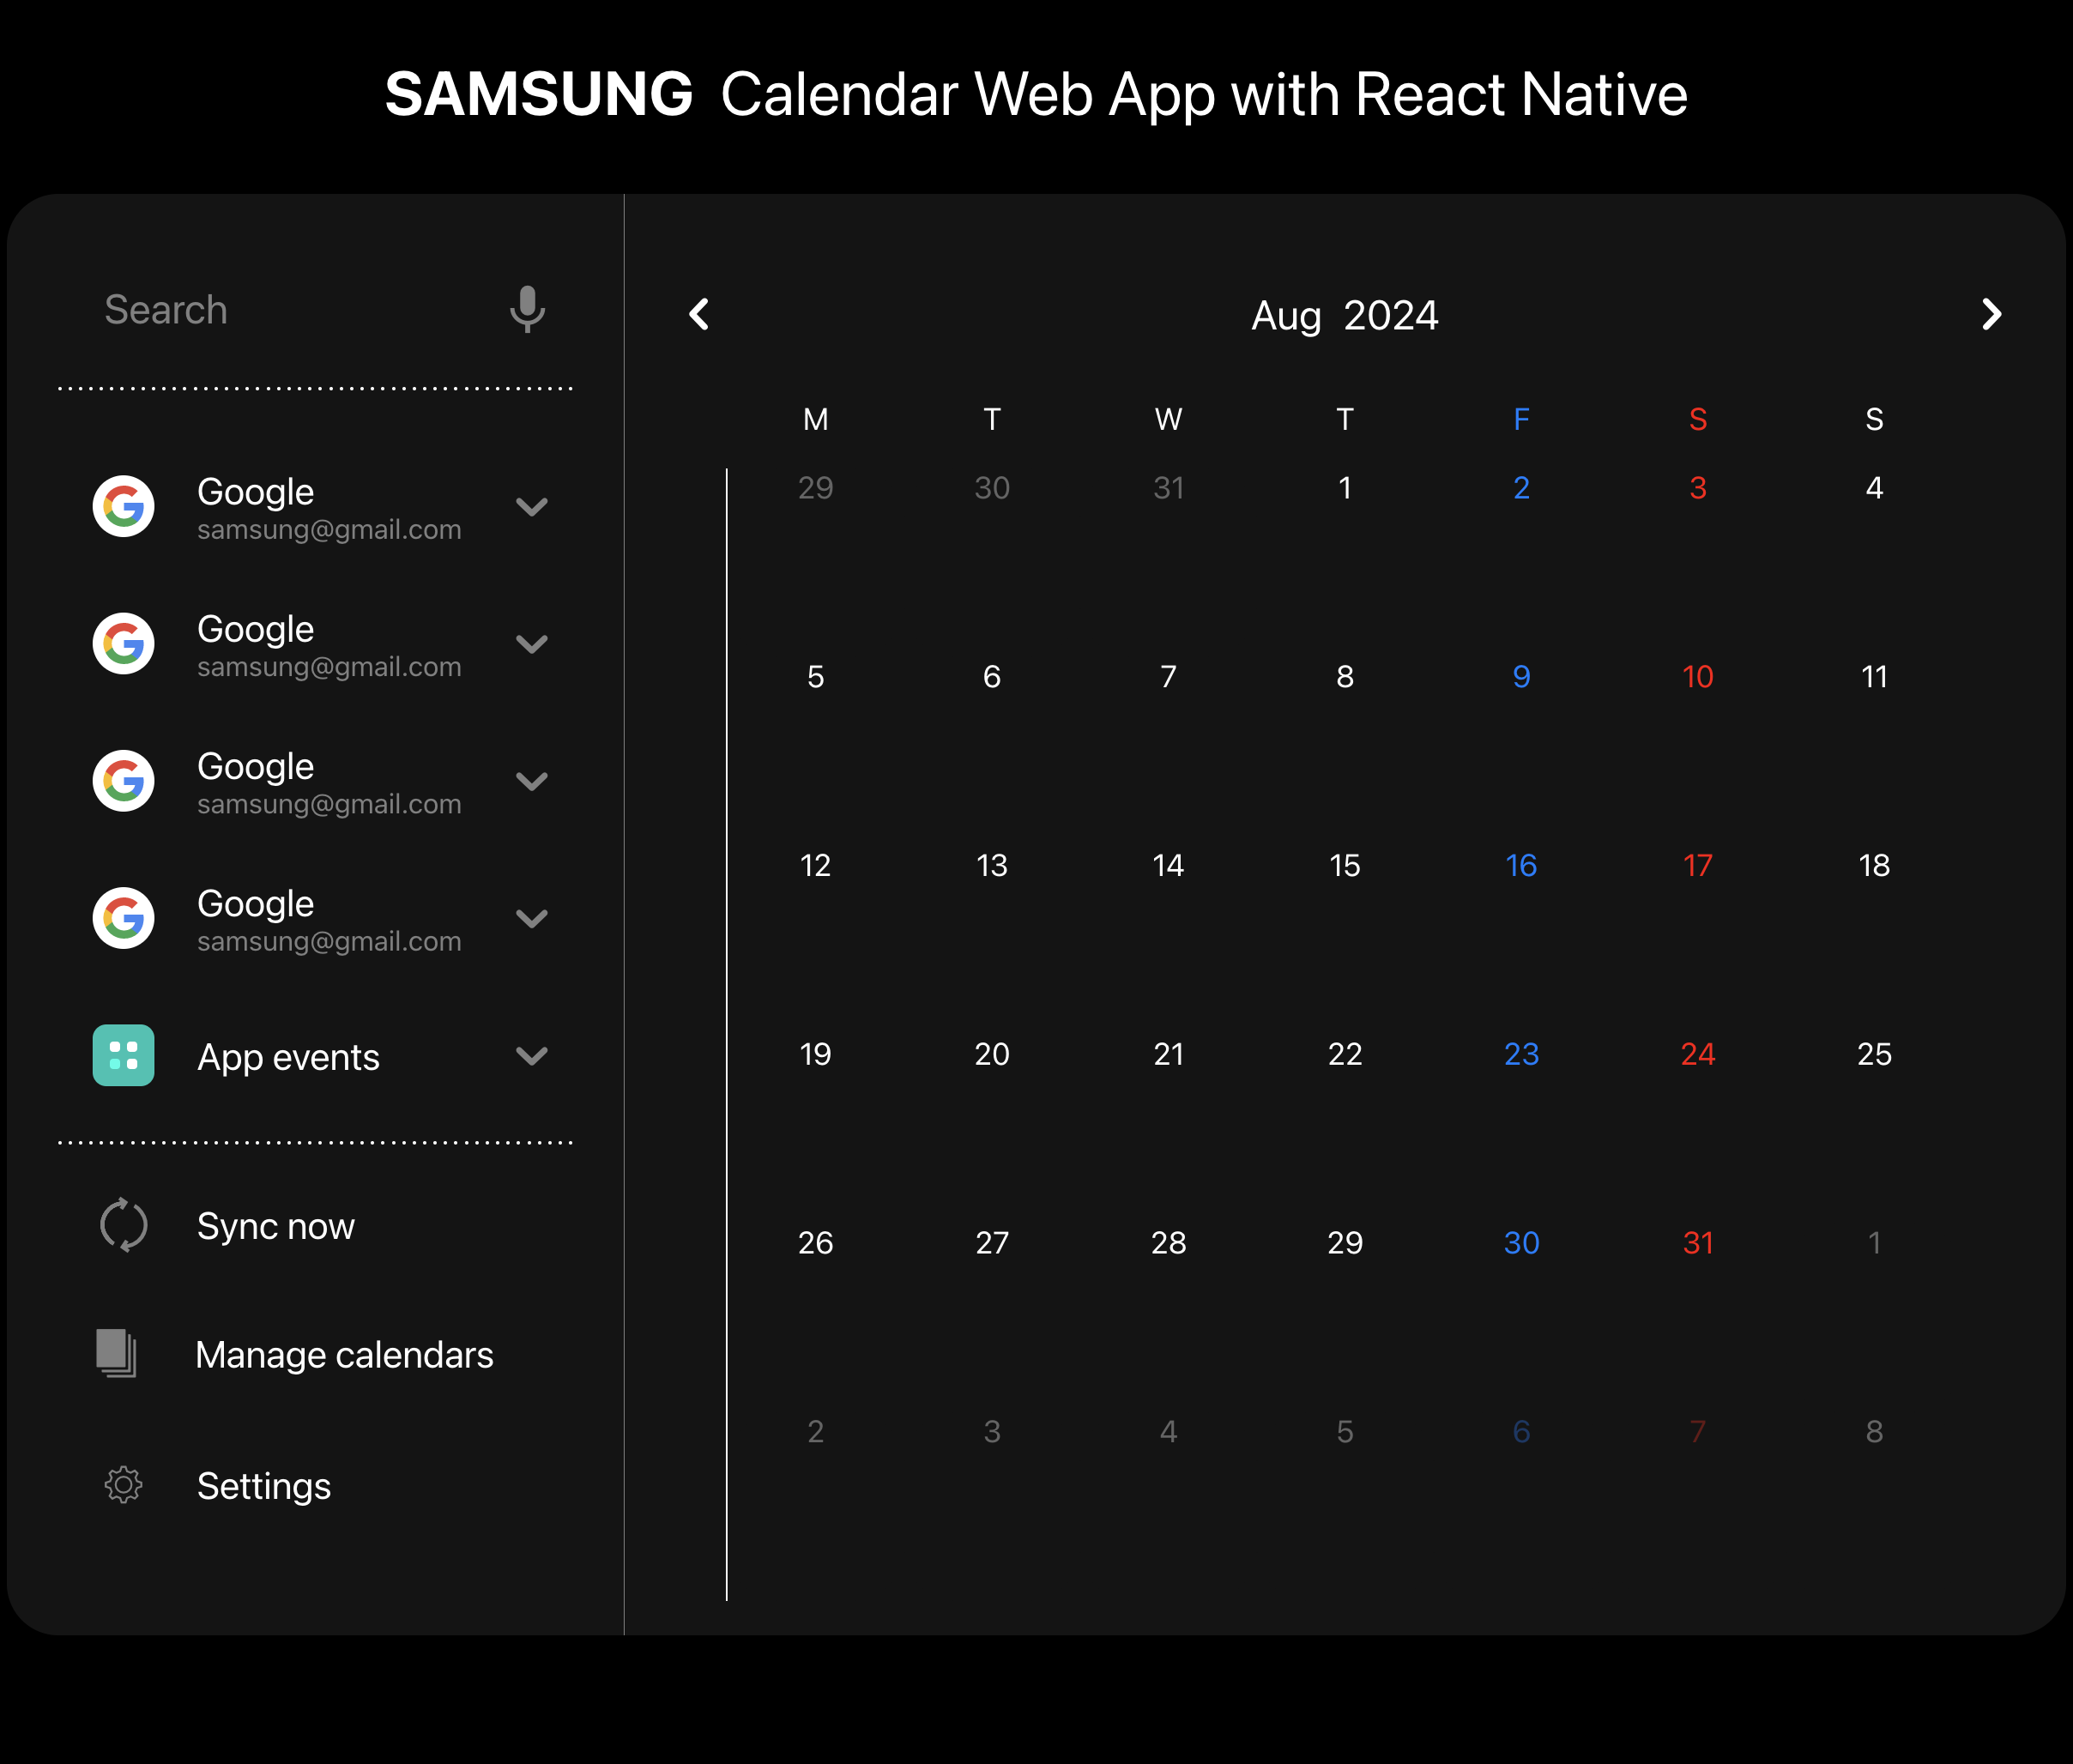
Task: Go to the previous month
Action: pyautogui.click(x=699, y=314)
